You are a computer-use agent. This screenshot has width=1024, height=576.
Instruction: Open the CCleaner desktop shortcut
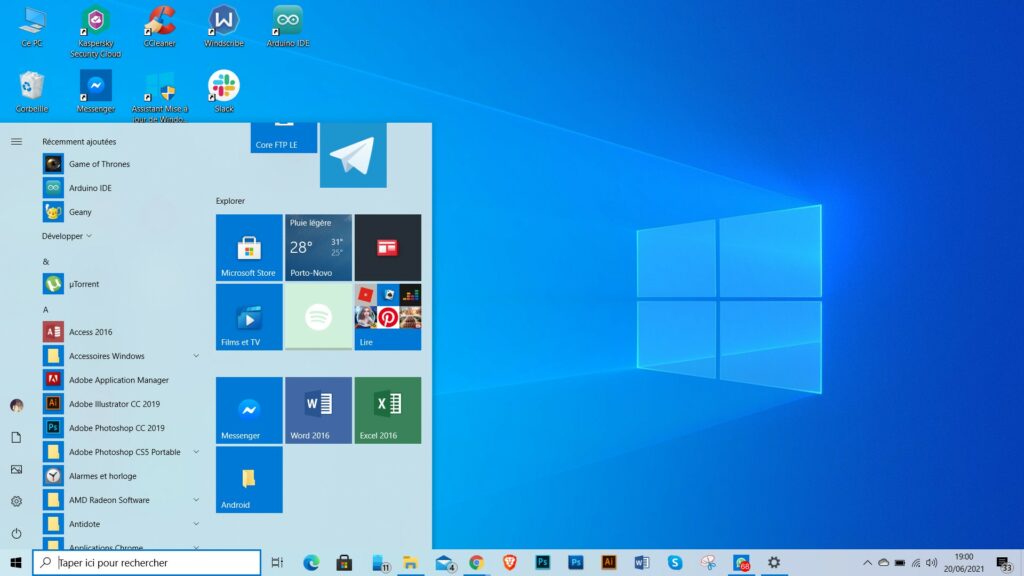click(159, 27)
